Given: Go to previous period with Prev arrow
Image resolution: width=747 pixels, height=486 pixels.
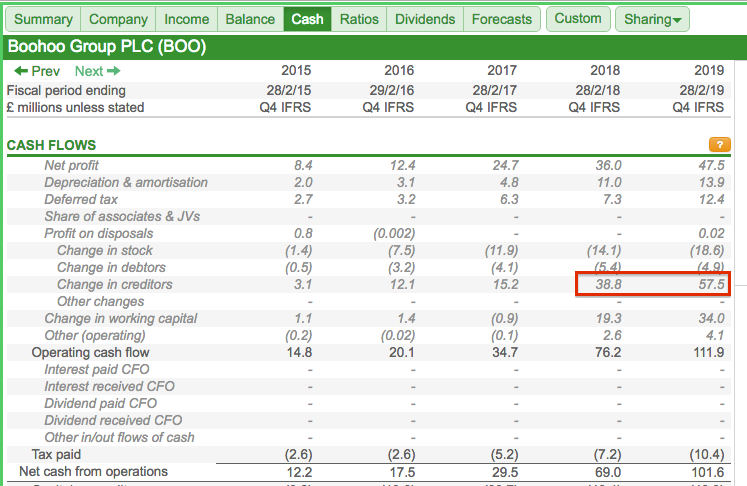Looking at the screenshot, I should (x=37, y=71).
